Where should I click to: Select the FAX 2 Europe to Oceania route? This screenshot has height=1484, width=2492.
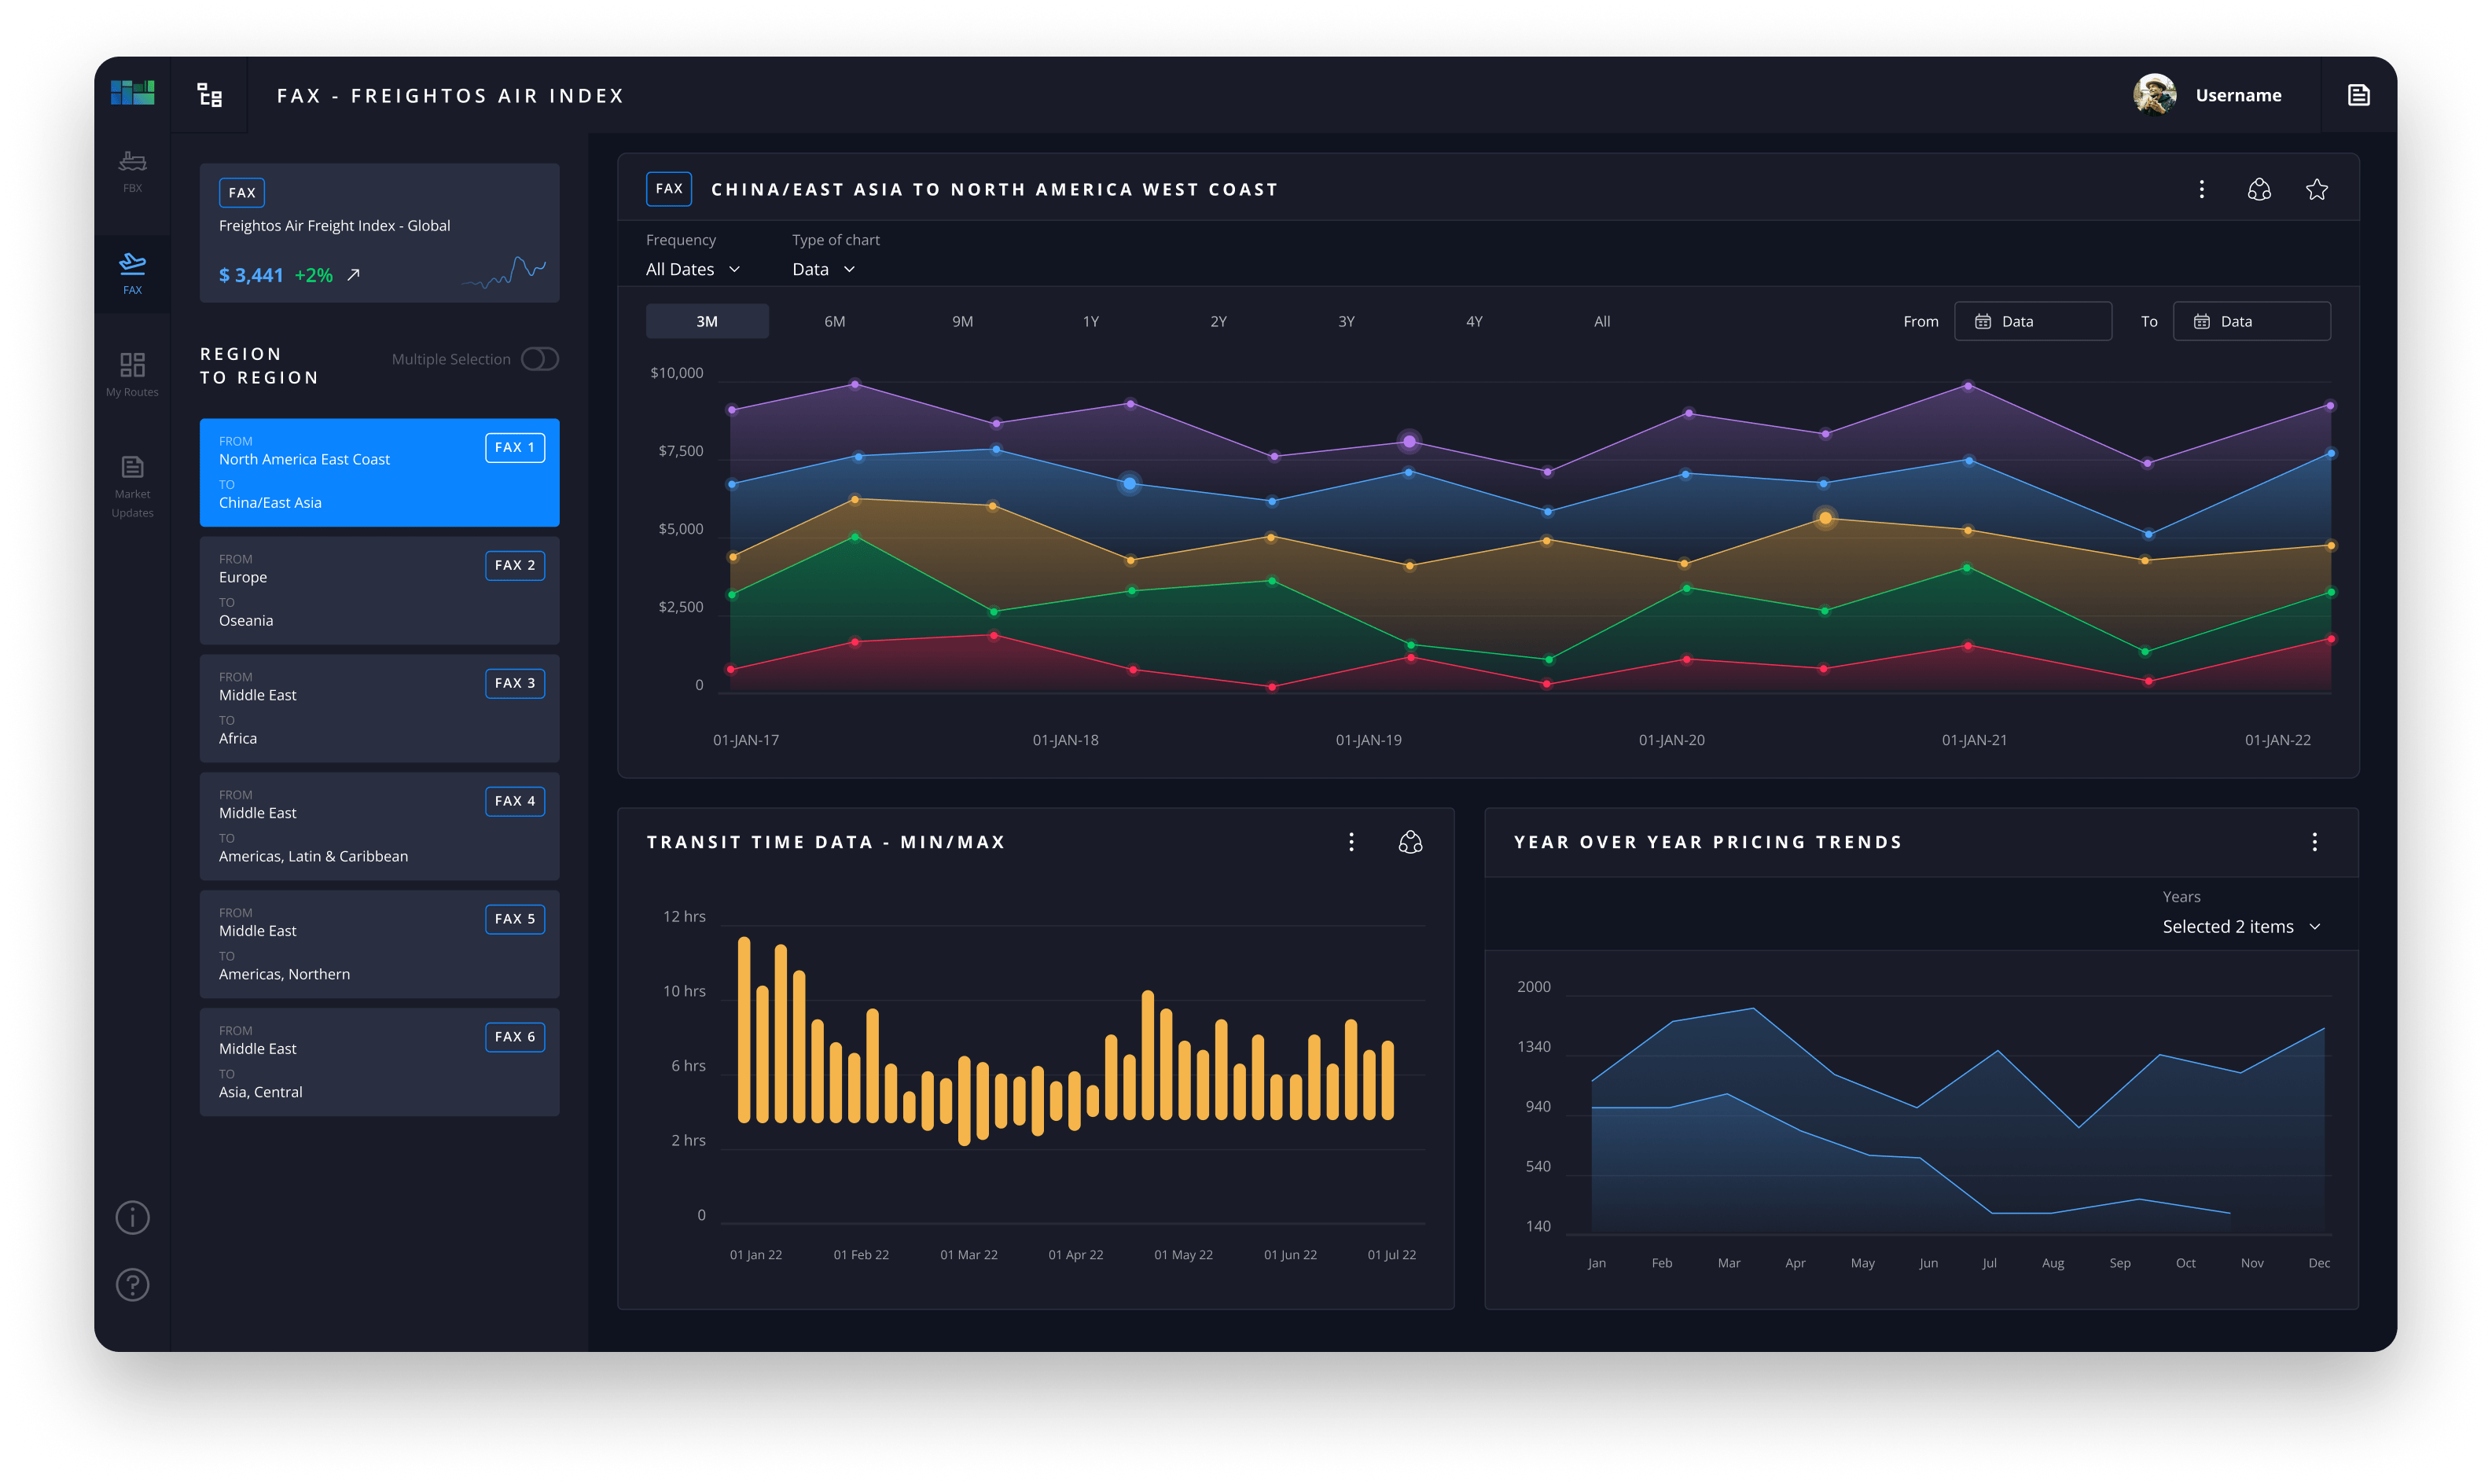379,591
